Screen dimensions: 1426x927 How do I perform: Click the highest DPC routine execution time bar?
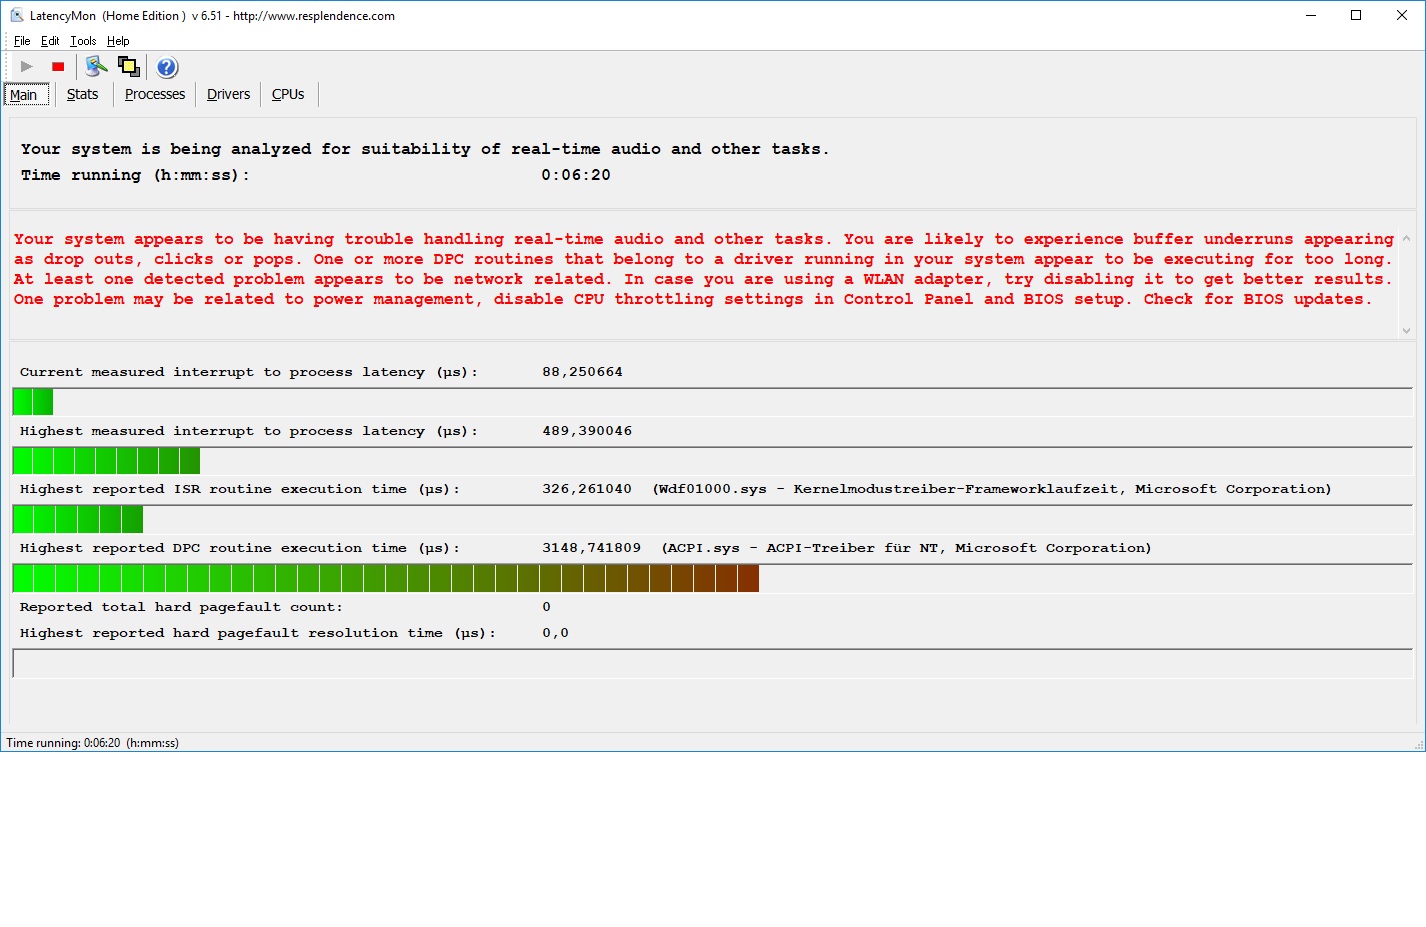712,578
